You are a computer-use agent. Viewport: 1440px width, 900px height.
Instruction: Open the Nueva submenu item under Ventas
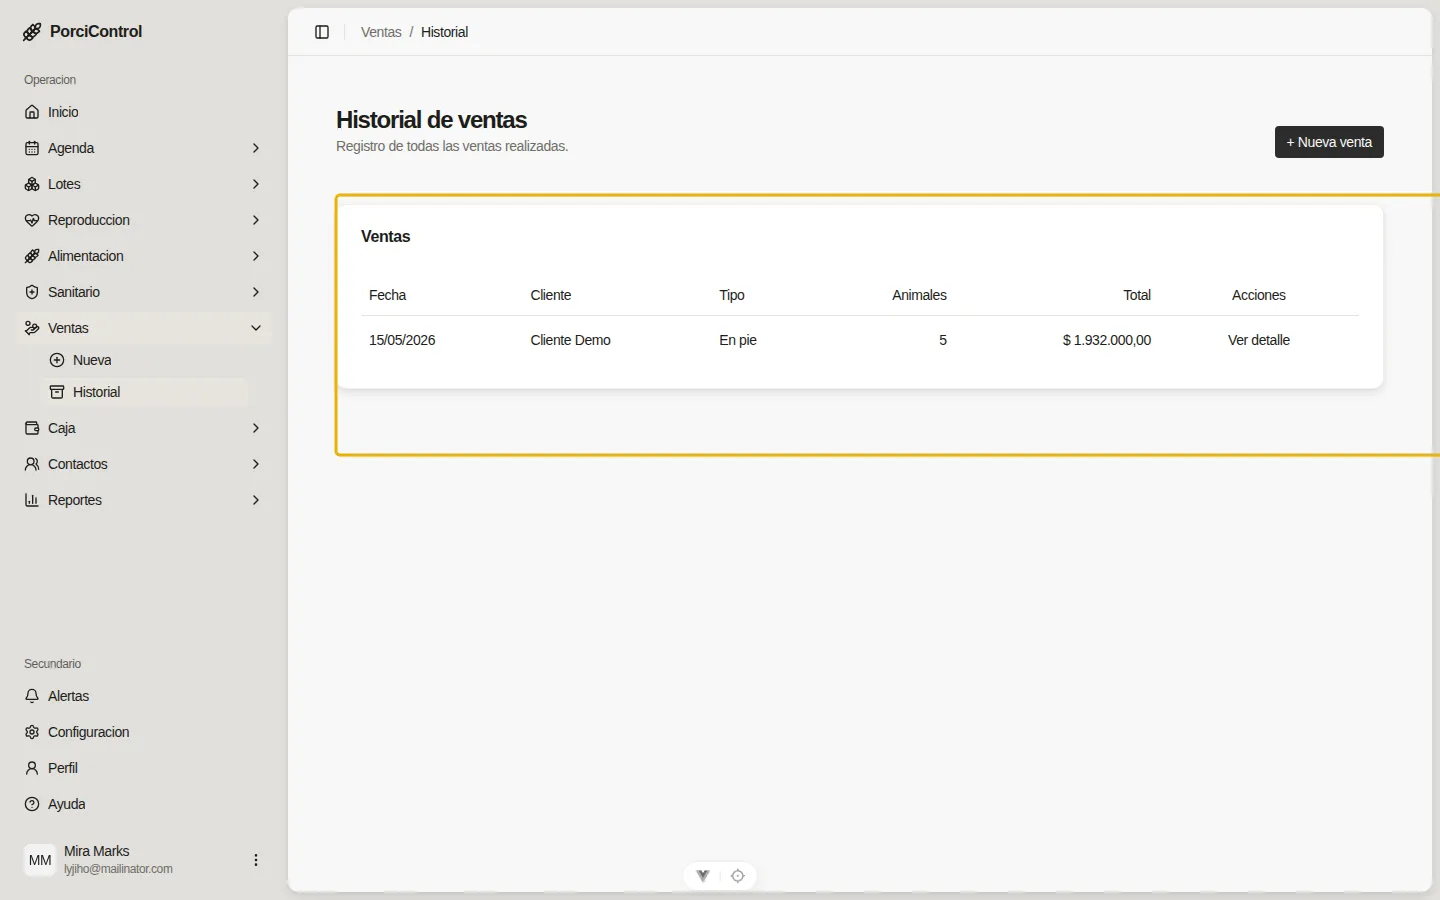(x=146, y=360)
